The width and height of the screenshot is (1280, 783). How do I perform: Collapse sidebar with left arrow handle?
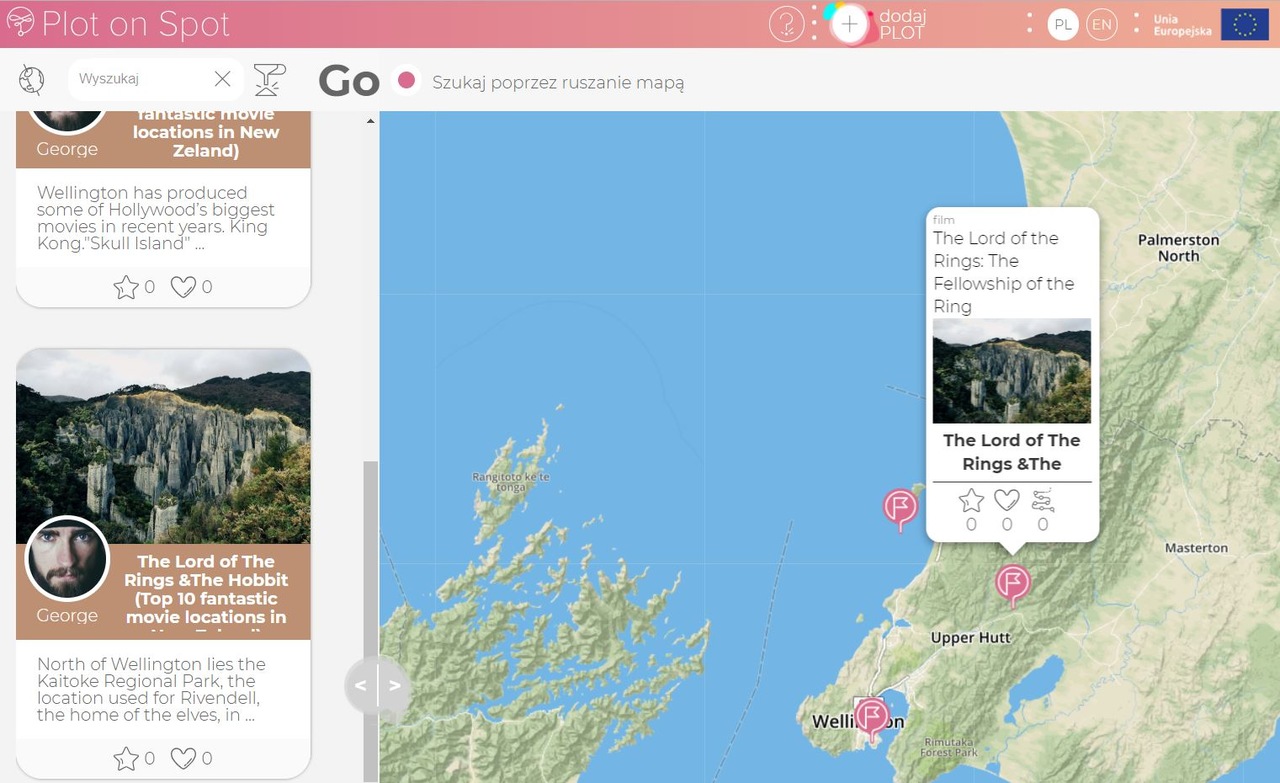[x=361, y=686]
